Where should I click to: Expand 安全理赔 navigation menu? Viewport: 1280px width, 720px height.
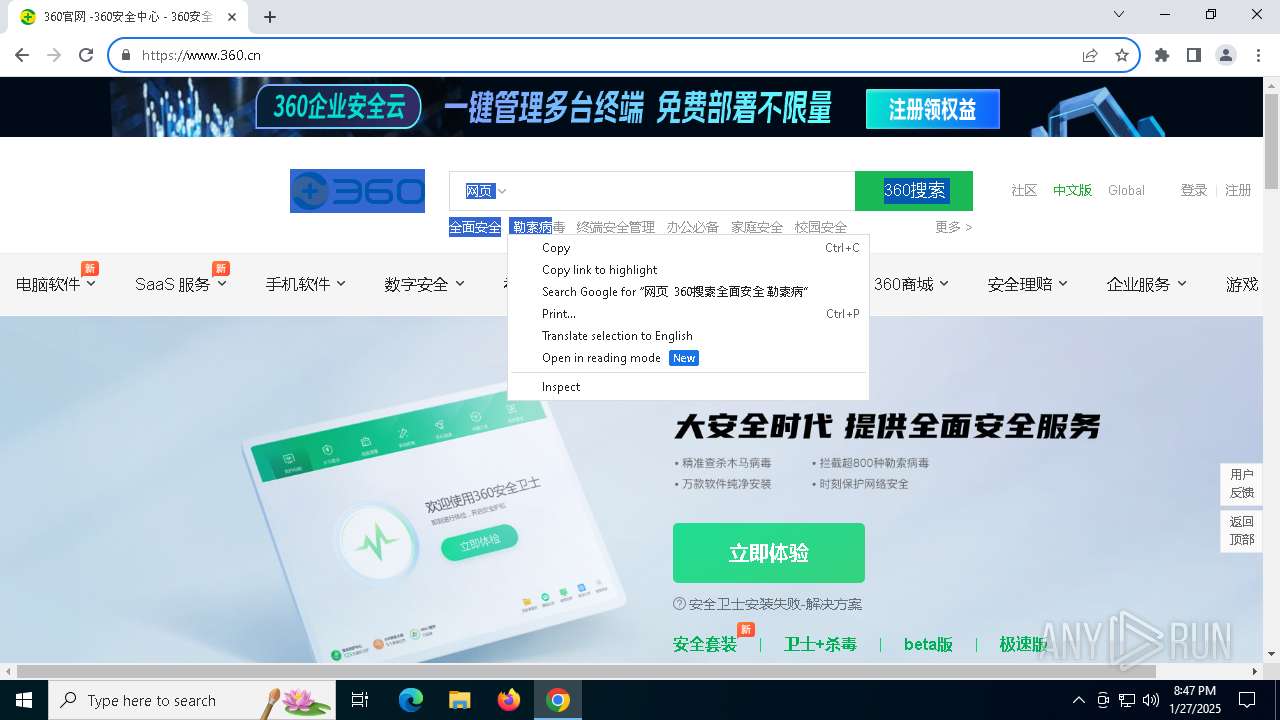(x=1028, y=284)
